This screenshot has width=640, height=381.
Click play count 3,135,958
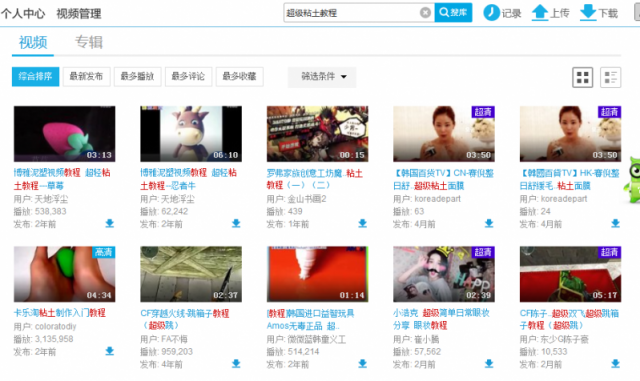(54, 339)
